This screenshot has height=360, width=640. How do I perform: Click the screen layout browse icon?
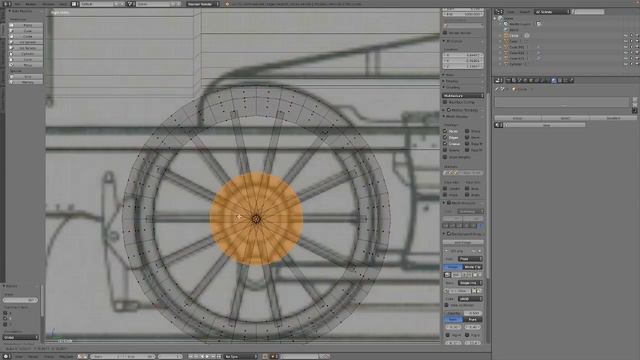pos(75,4)
